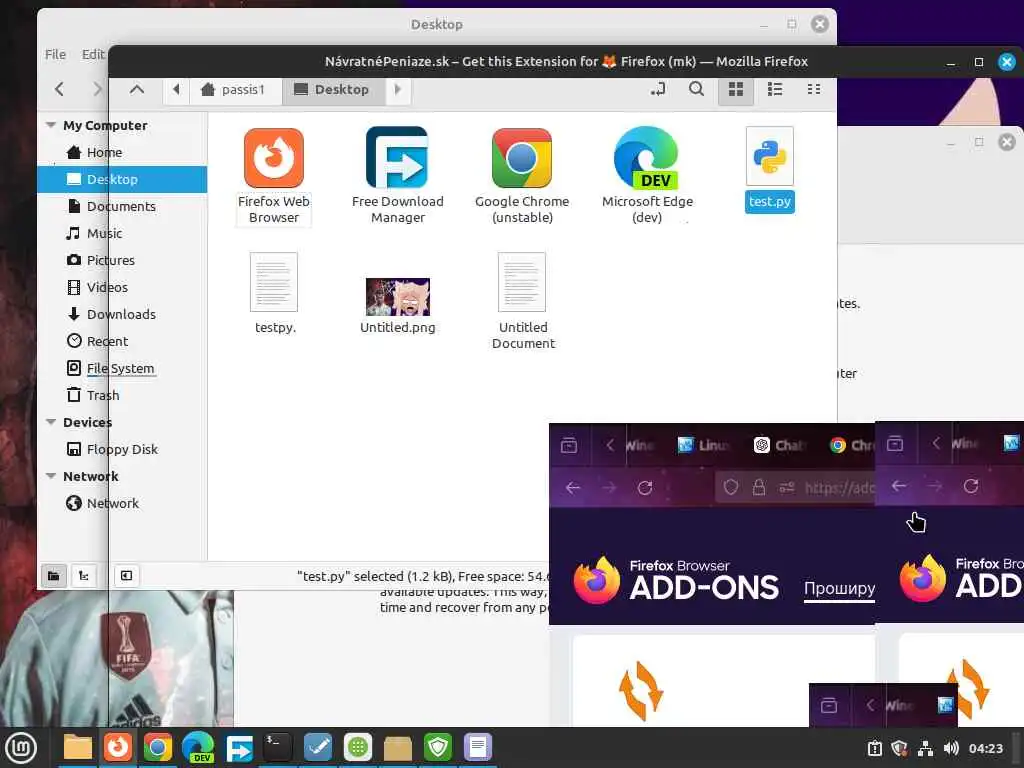Click the Firefox tracking protection shield icon
Screen dimensions: 1024x768
[x=731, y=488]
